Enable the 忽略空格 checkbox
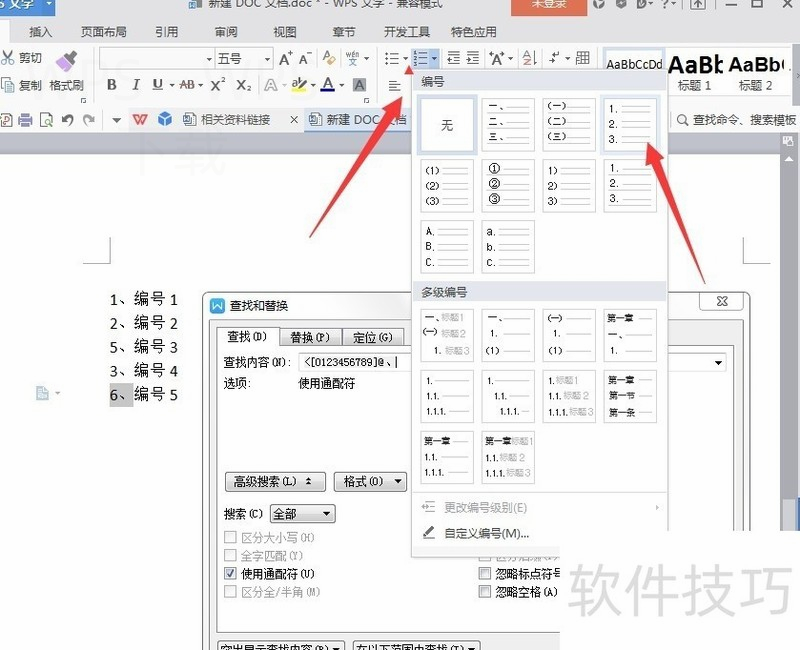 [x=484, y=591]
